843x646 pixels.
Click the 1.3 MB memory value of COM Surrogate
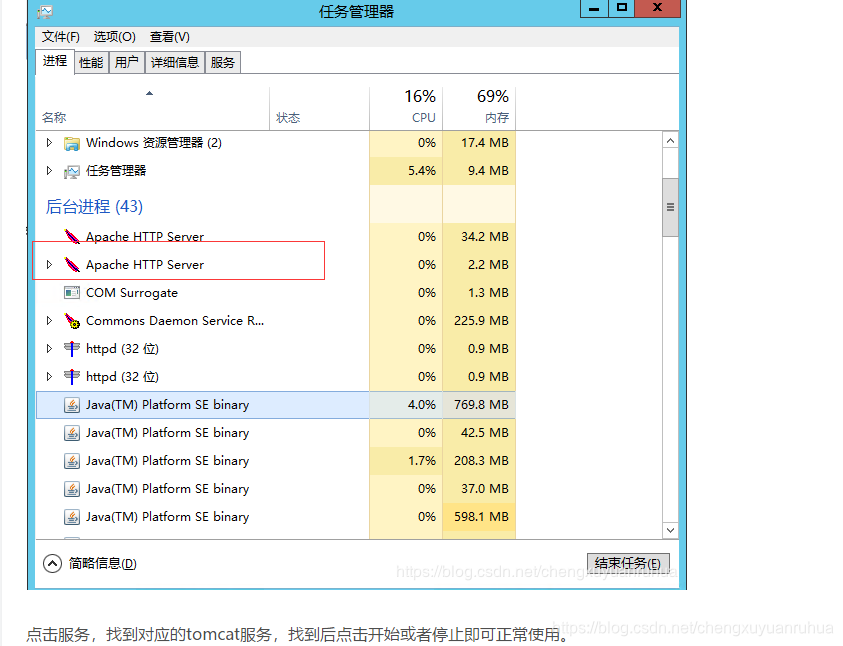pos(488,293)
